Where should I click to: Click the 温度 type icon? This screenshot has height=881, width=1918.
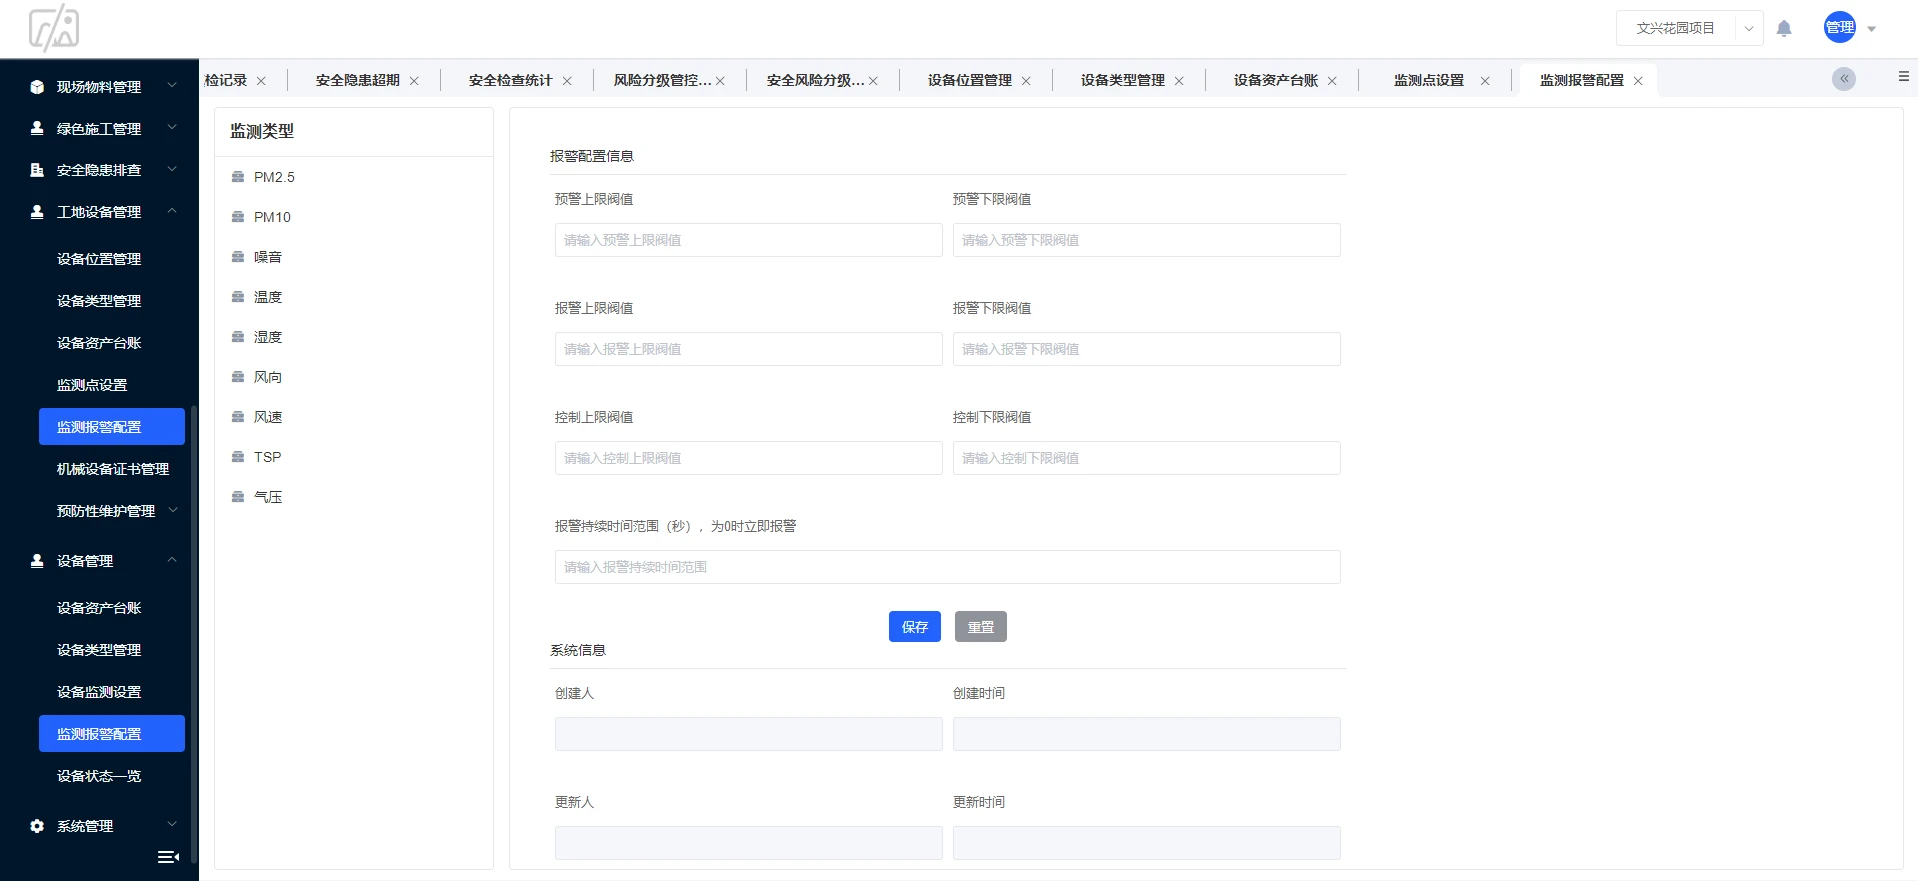(238, 297)
